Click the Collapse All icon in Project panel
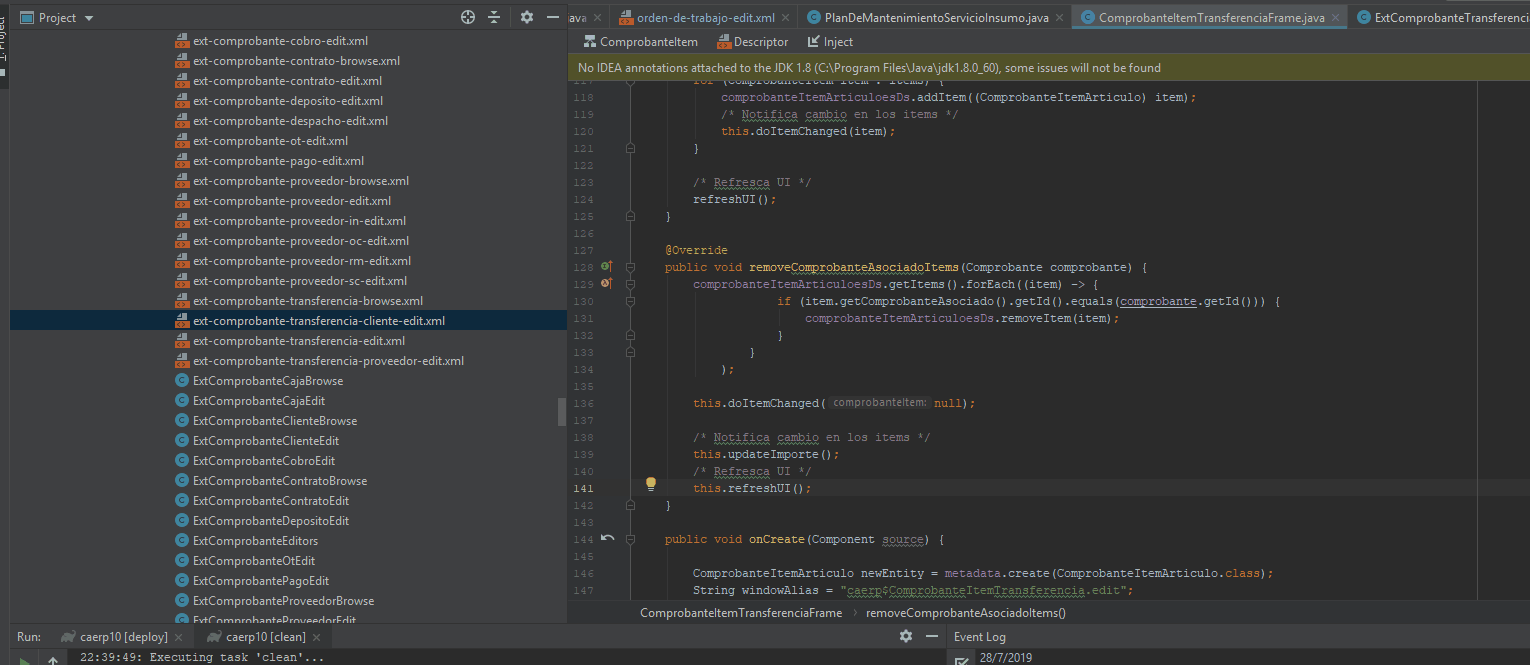1530x665 pixels. coord(494,18)
